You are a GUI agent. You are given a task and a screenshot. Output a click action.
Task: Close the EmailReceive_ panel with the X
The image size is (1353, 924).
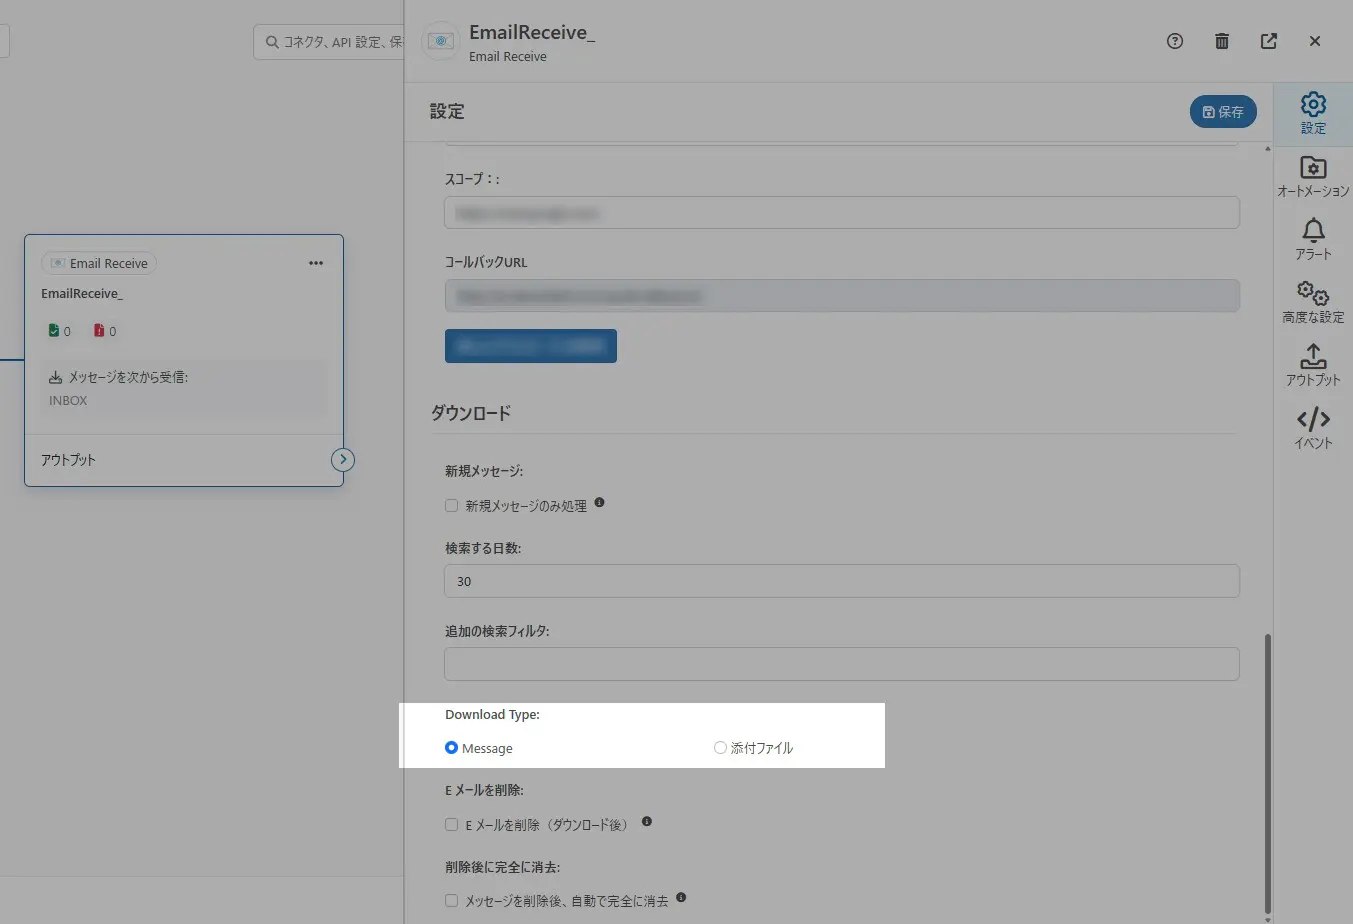(1315, 41)
